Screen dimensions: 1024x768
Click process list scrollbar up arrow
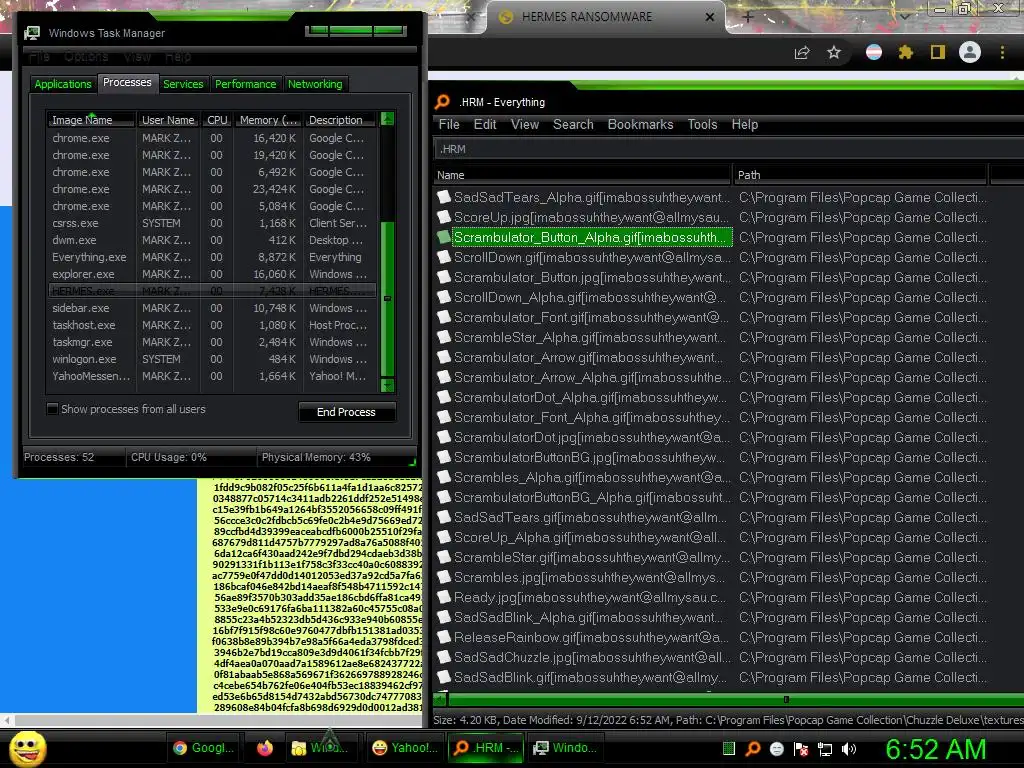point(387,118)
